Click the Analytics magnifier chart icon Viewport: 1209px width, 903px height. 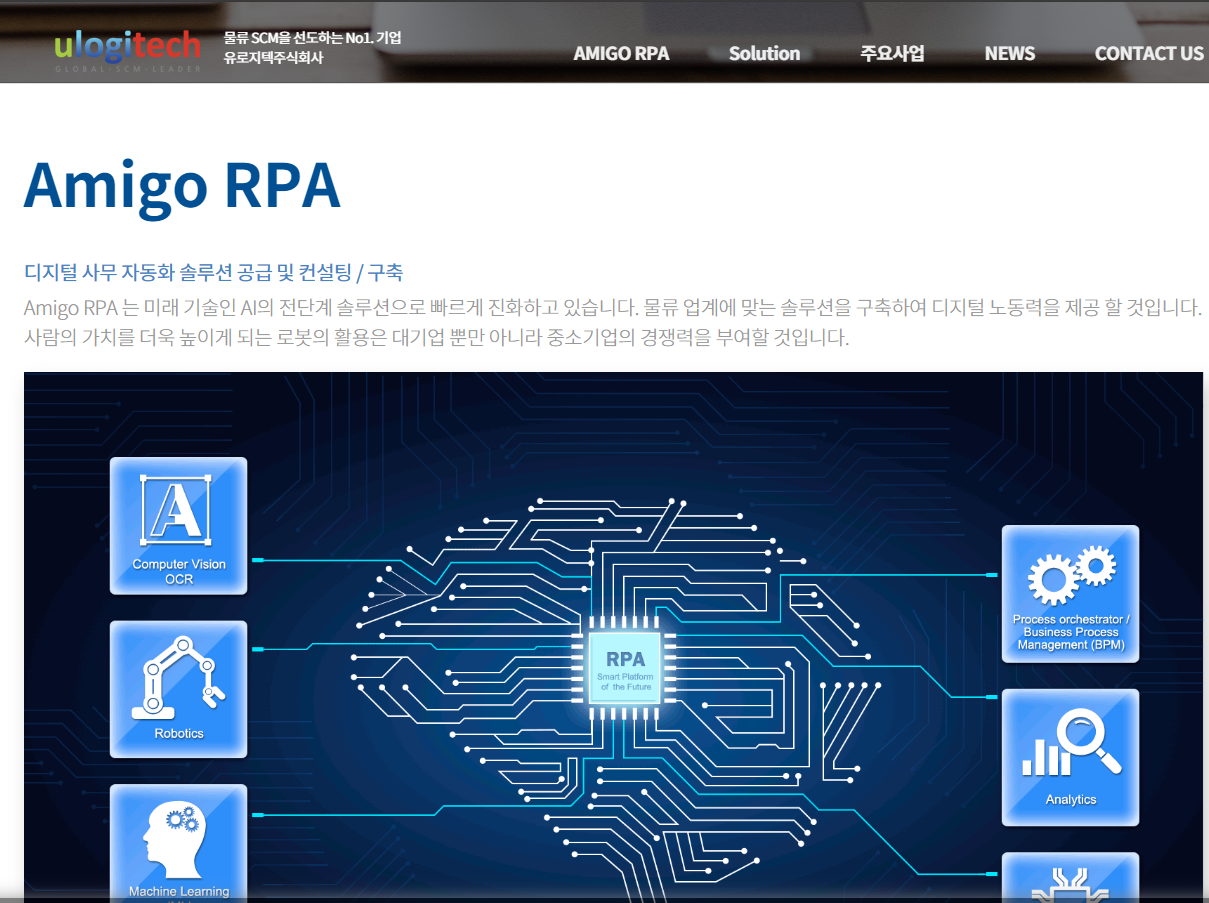pyautogui.click(x=1070, y=757)
